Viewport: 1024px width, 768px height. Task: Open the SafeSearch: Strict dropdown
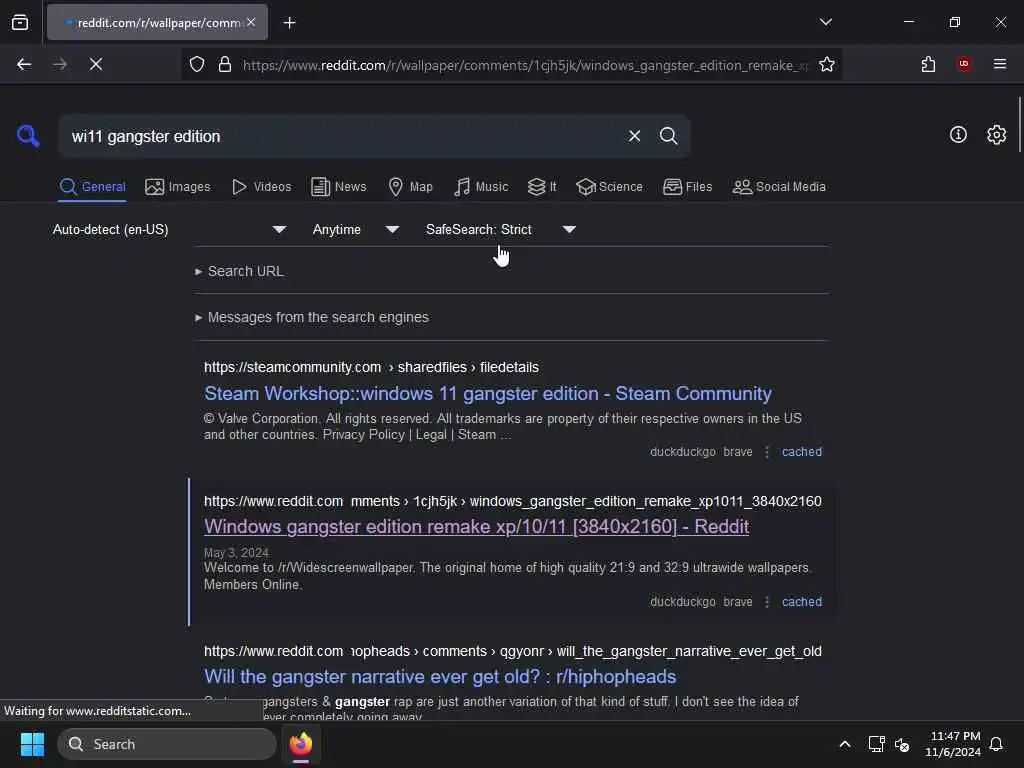coord(500,229)
